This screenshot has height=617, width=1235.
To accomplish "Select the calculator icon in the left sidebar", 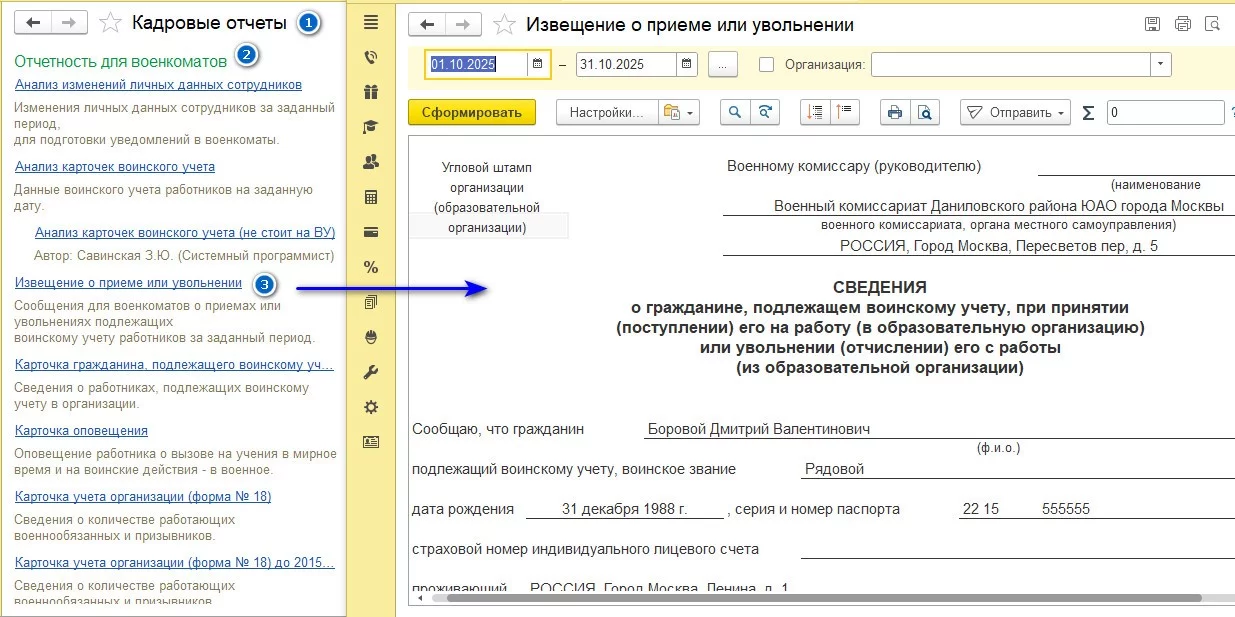I will [x=370, y=195].
